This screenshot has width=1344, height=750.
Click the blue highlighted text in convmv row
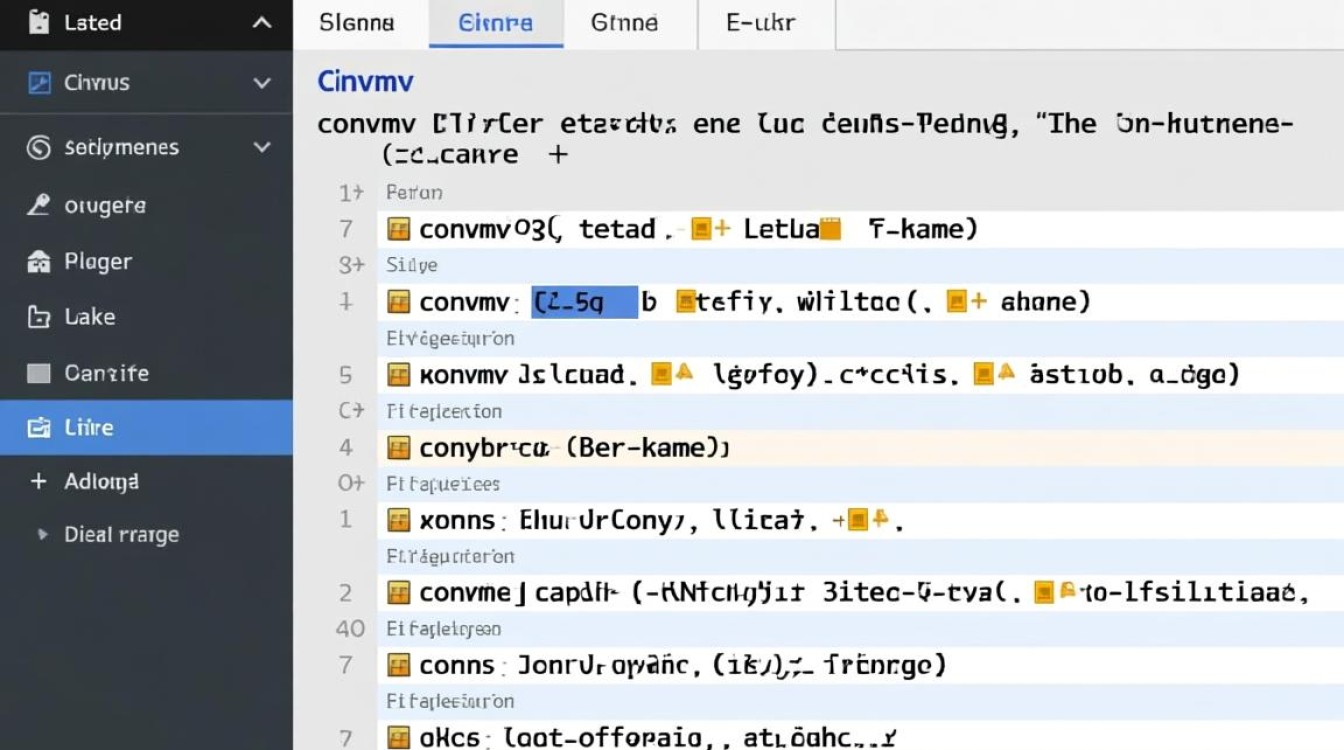coord(584,301)
